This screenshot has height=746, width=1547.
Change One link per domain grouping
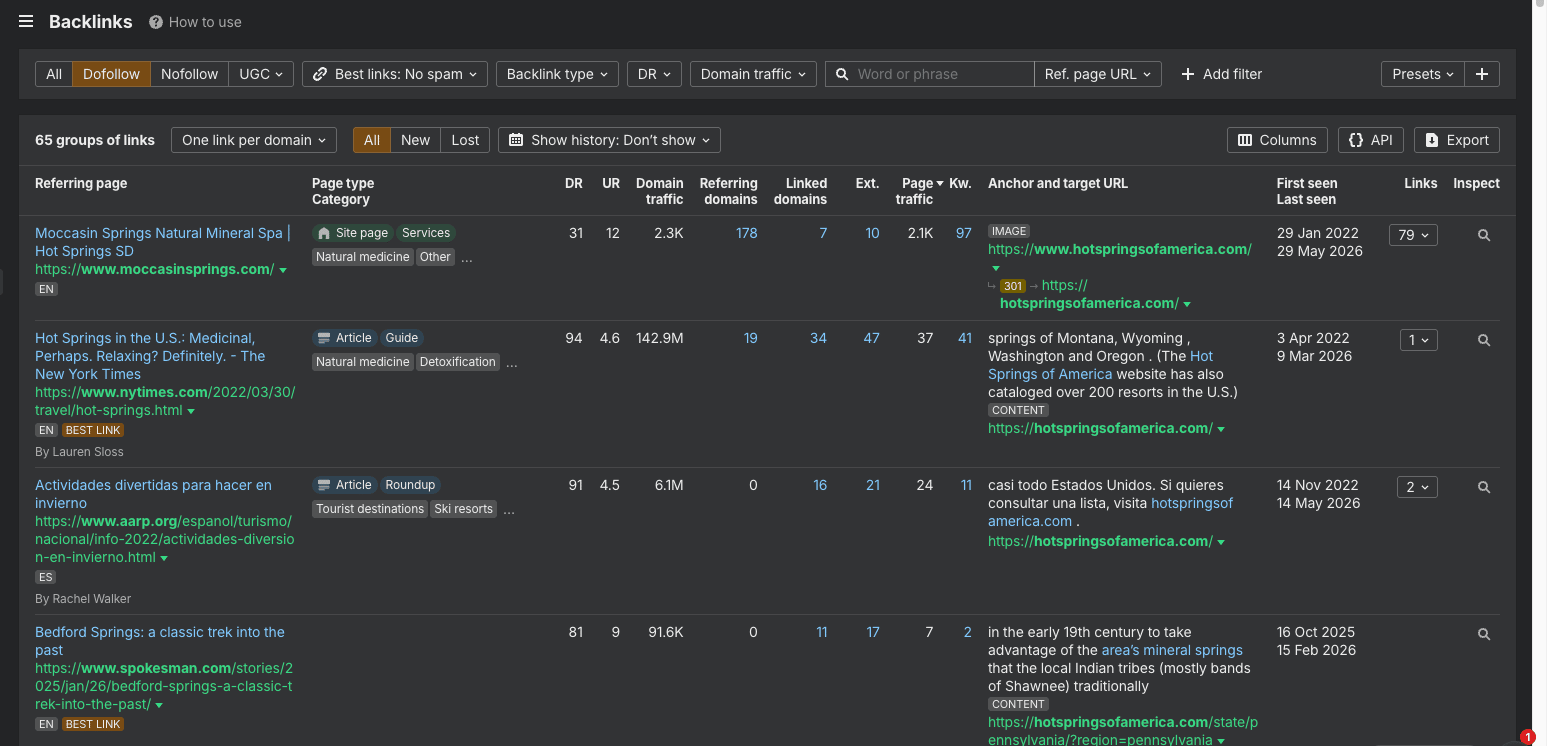254,140
